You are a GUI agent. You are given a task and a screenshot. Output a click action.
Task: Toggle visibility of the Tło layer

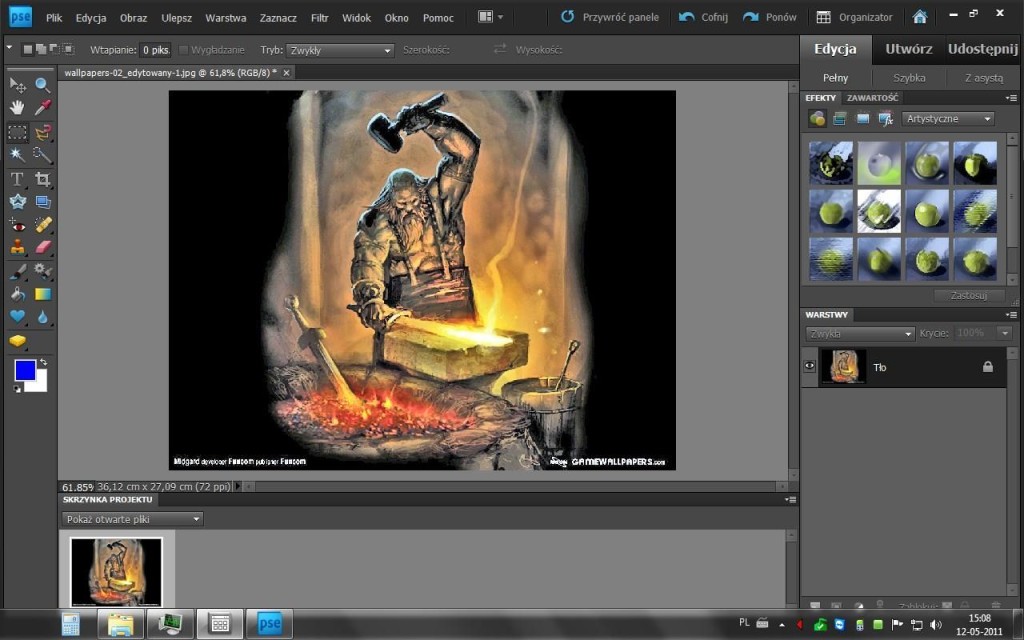(x=810, y=367)
